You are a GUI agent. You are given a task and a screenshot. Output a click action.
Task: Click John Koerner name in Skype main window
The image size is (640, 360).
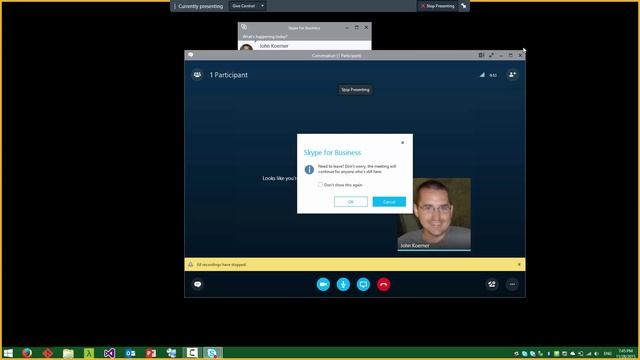274,46
